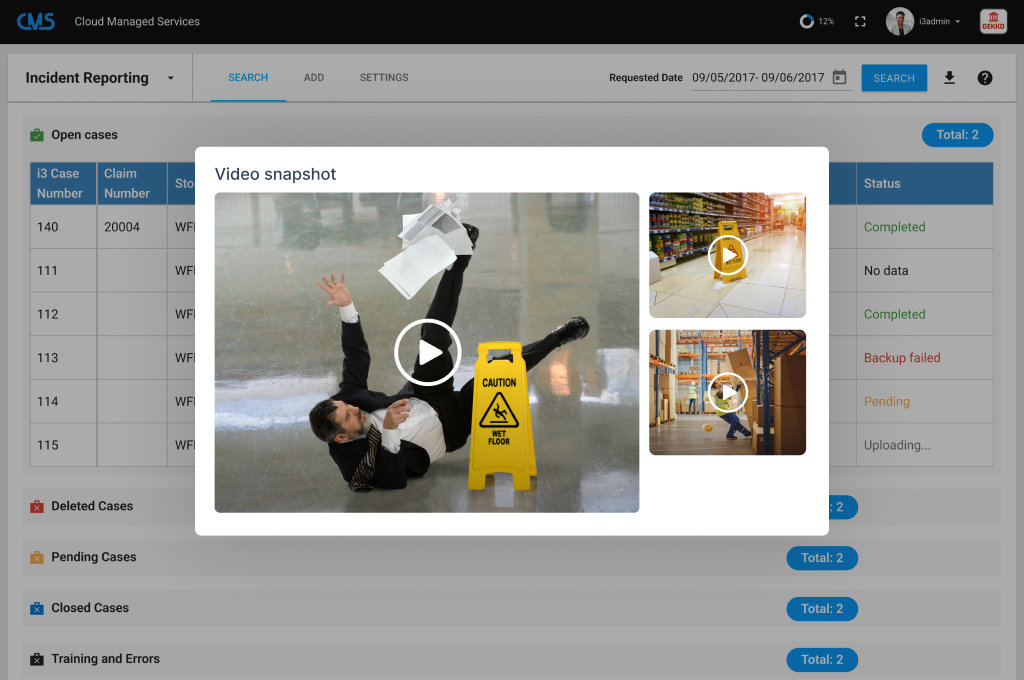Click the Total: 2 badge for Pending Cases

coord(822,557)
